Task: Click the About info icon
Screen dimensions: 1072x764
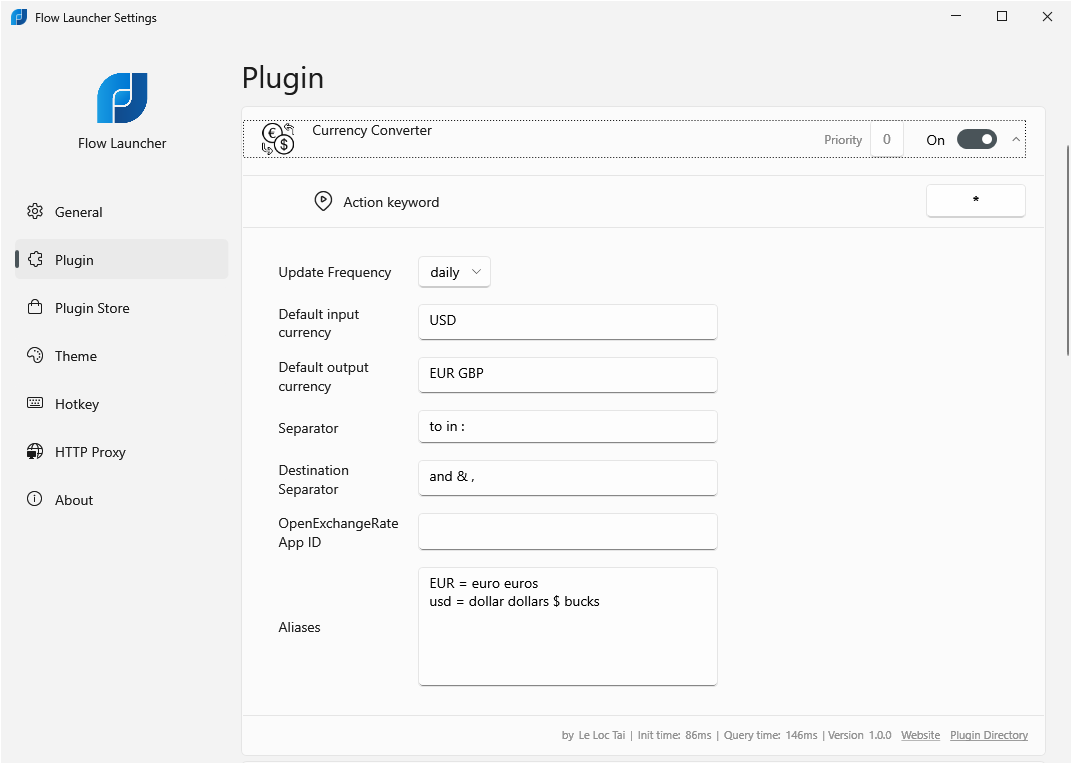Action: coord(35,499)
